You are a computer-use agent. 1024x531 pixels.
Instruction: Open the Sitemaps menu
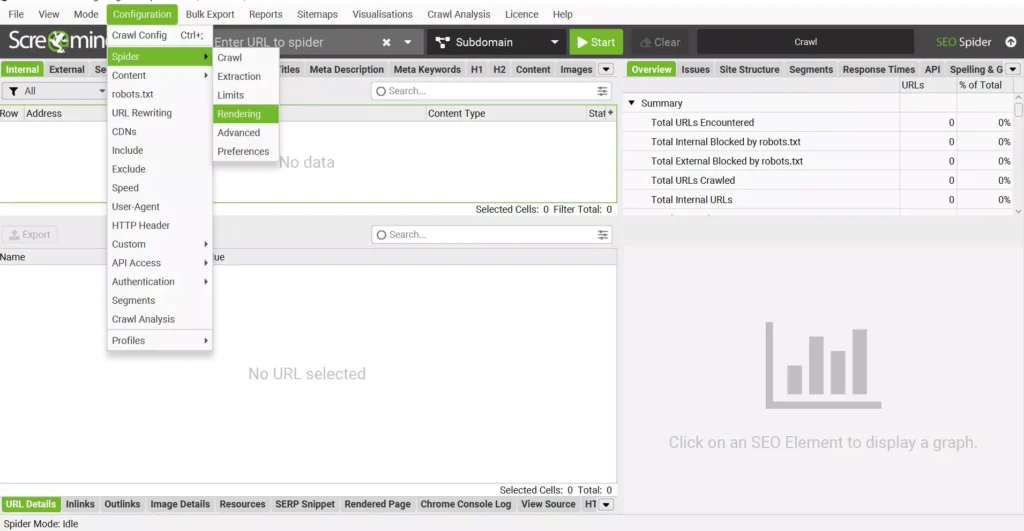(x=317, y=14)
